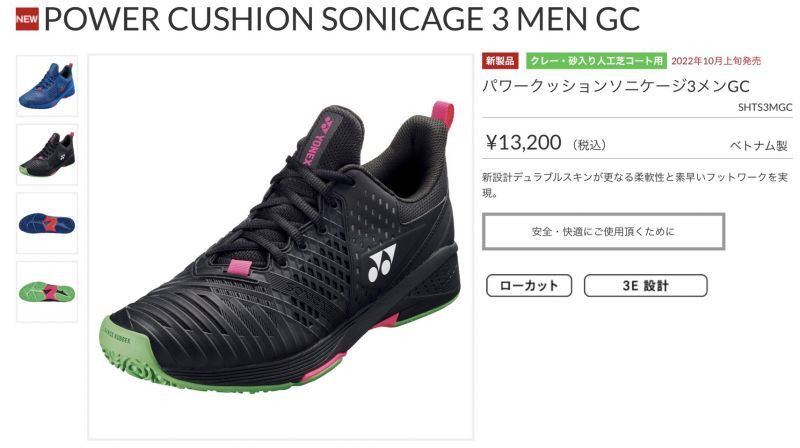Click the green クレー・砂入り人工芝コート用 tag
The height and width of the screenshot is (448, 800).
596,61
